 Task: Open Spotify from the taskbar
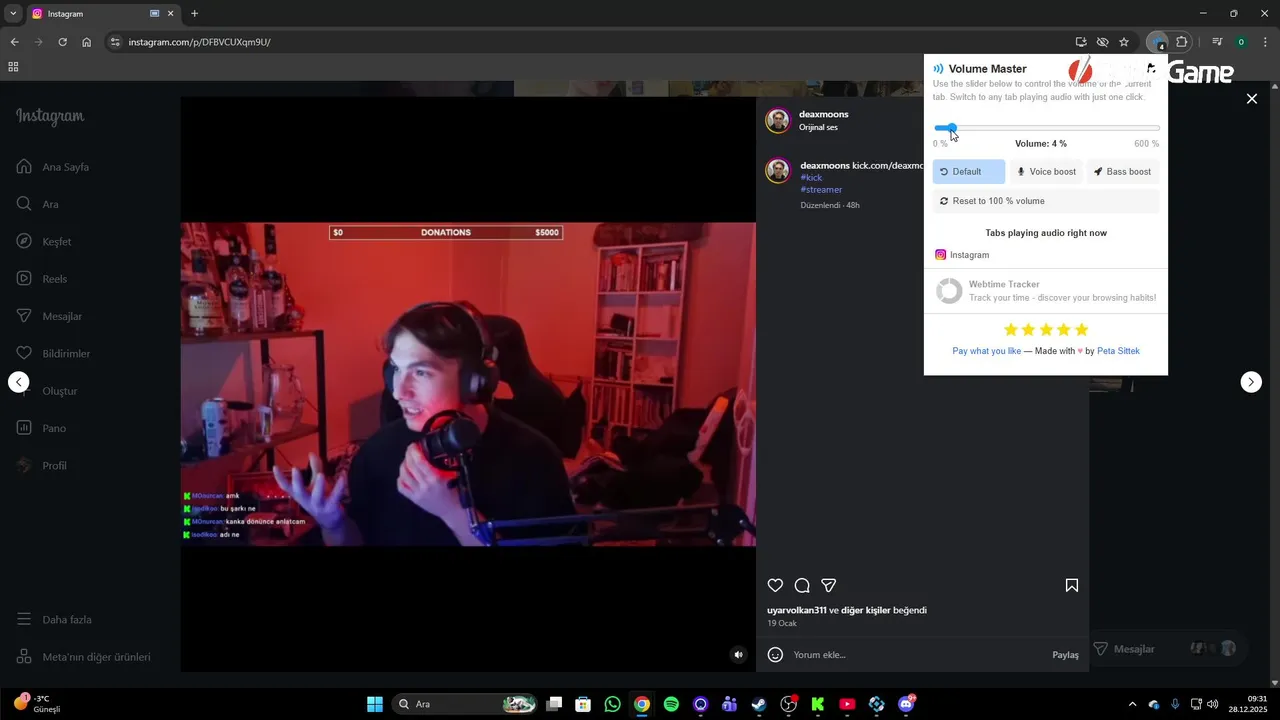click(671, 704)
